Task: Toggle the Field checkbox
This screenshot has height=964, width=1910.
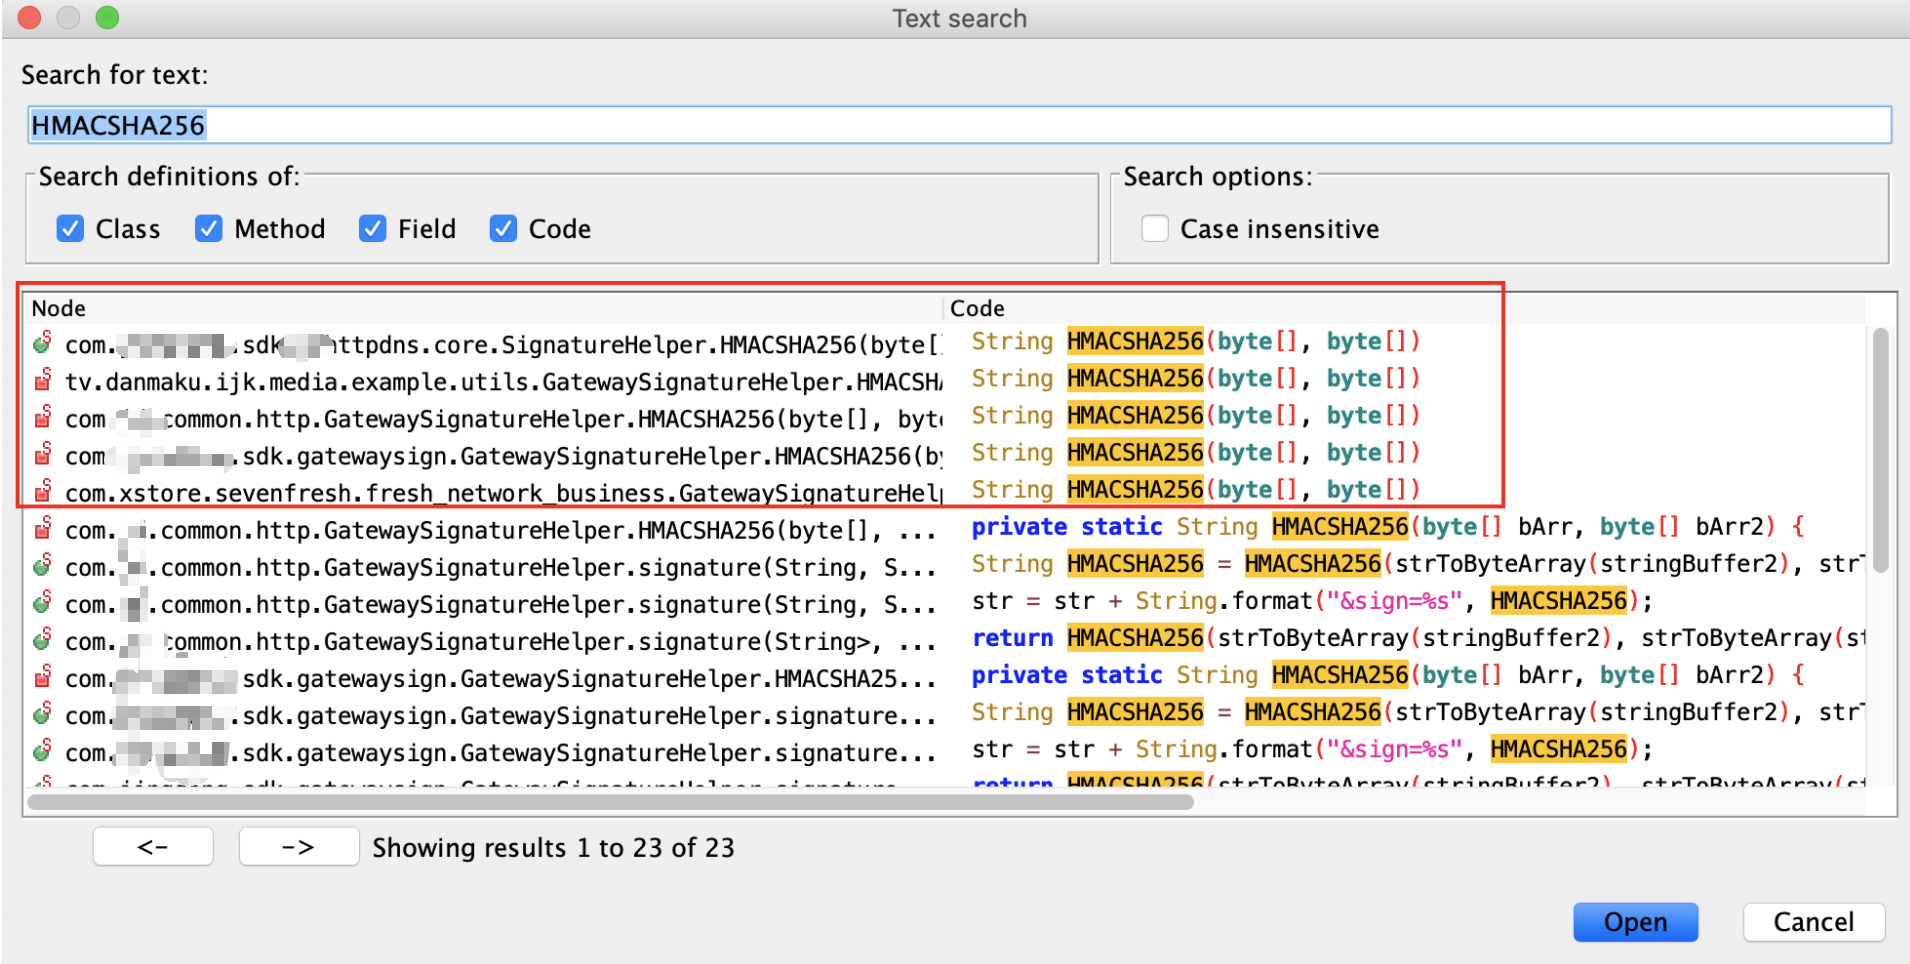Action: click(372, 229)
